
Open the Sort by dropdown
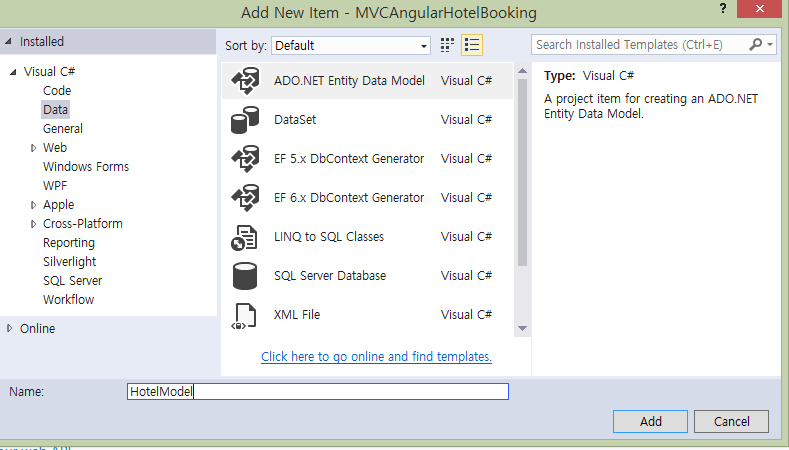click(x=351, y=46)
